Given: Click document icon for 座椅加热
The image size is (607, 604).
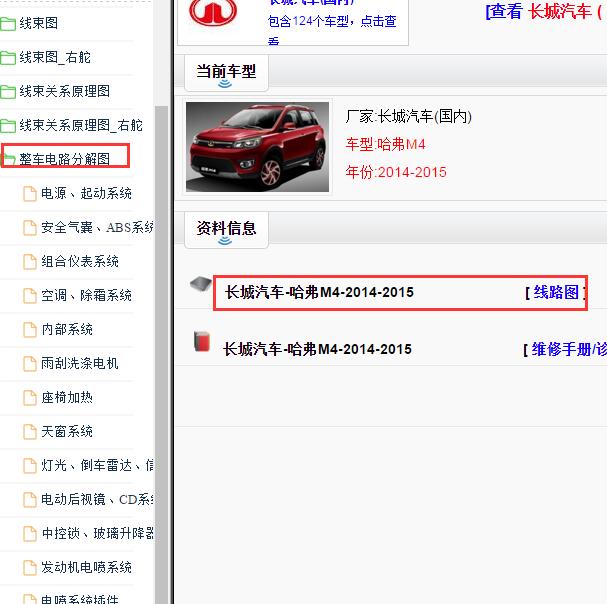Looking at the screenshot, I should (30, 398).
